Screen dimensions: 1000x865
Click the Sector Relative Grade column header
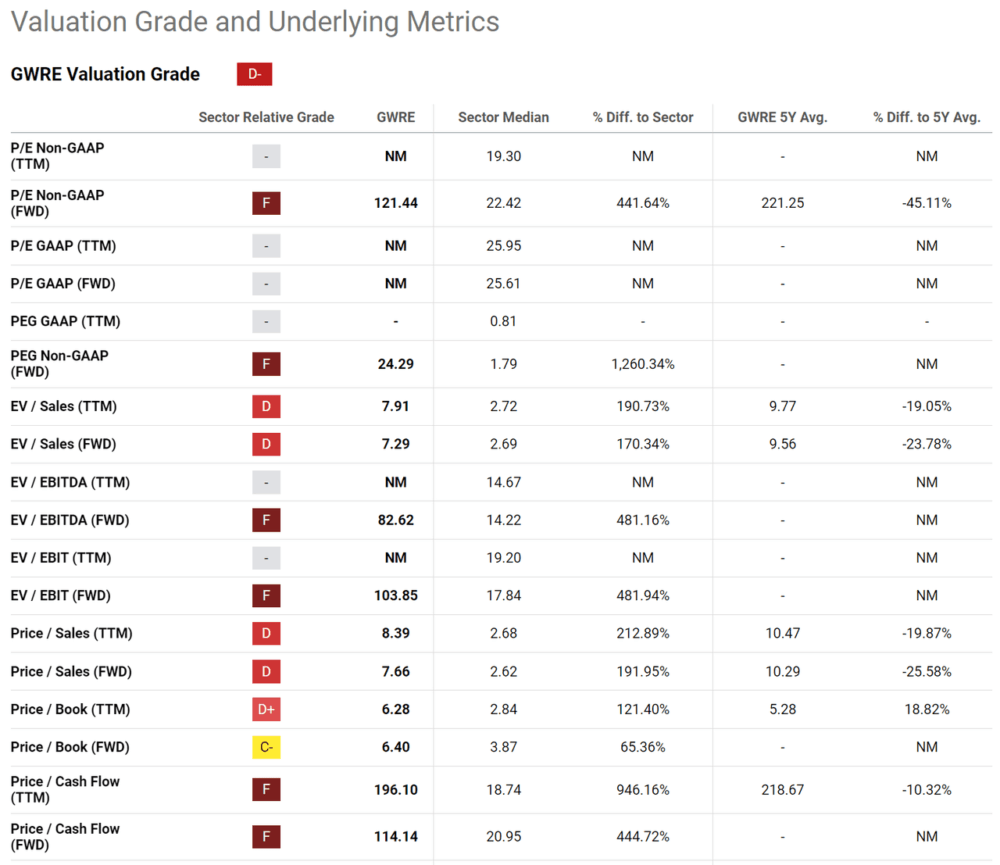pyautogui.click(x=266, y=117)
